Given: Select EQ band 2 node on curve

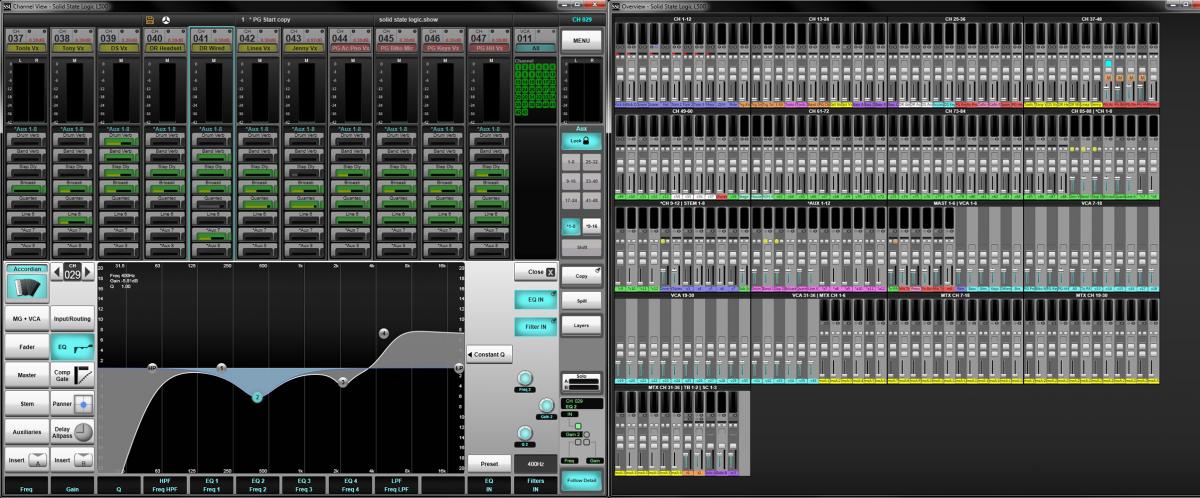Looking at the screenshot, I should coord(257,397).
